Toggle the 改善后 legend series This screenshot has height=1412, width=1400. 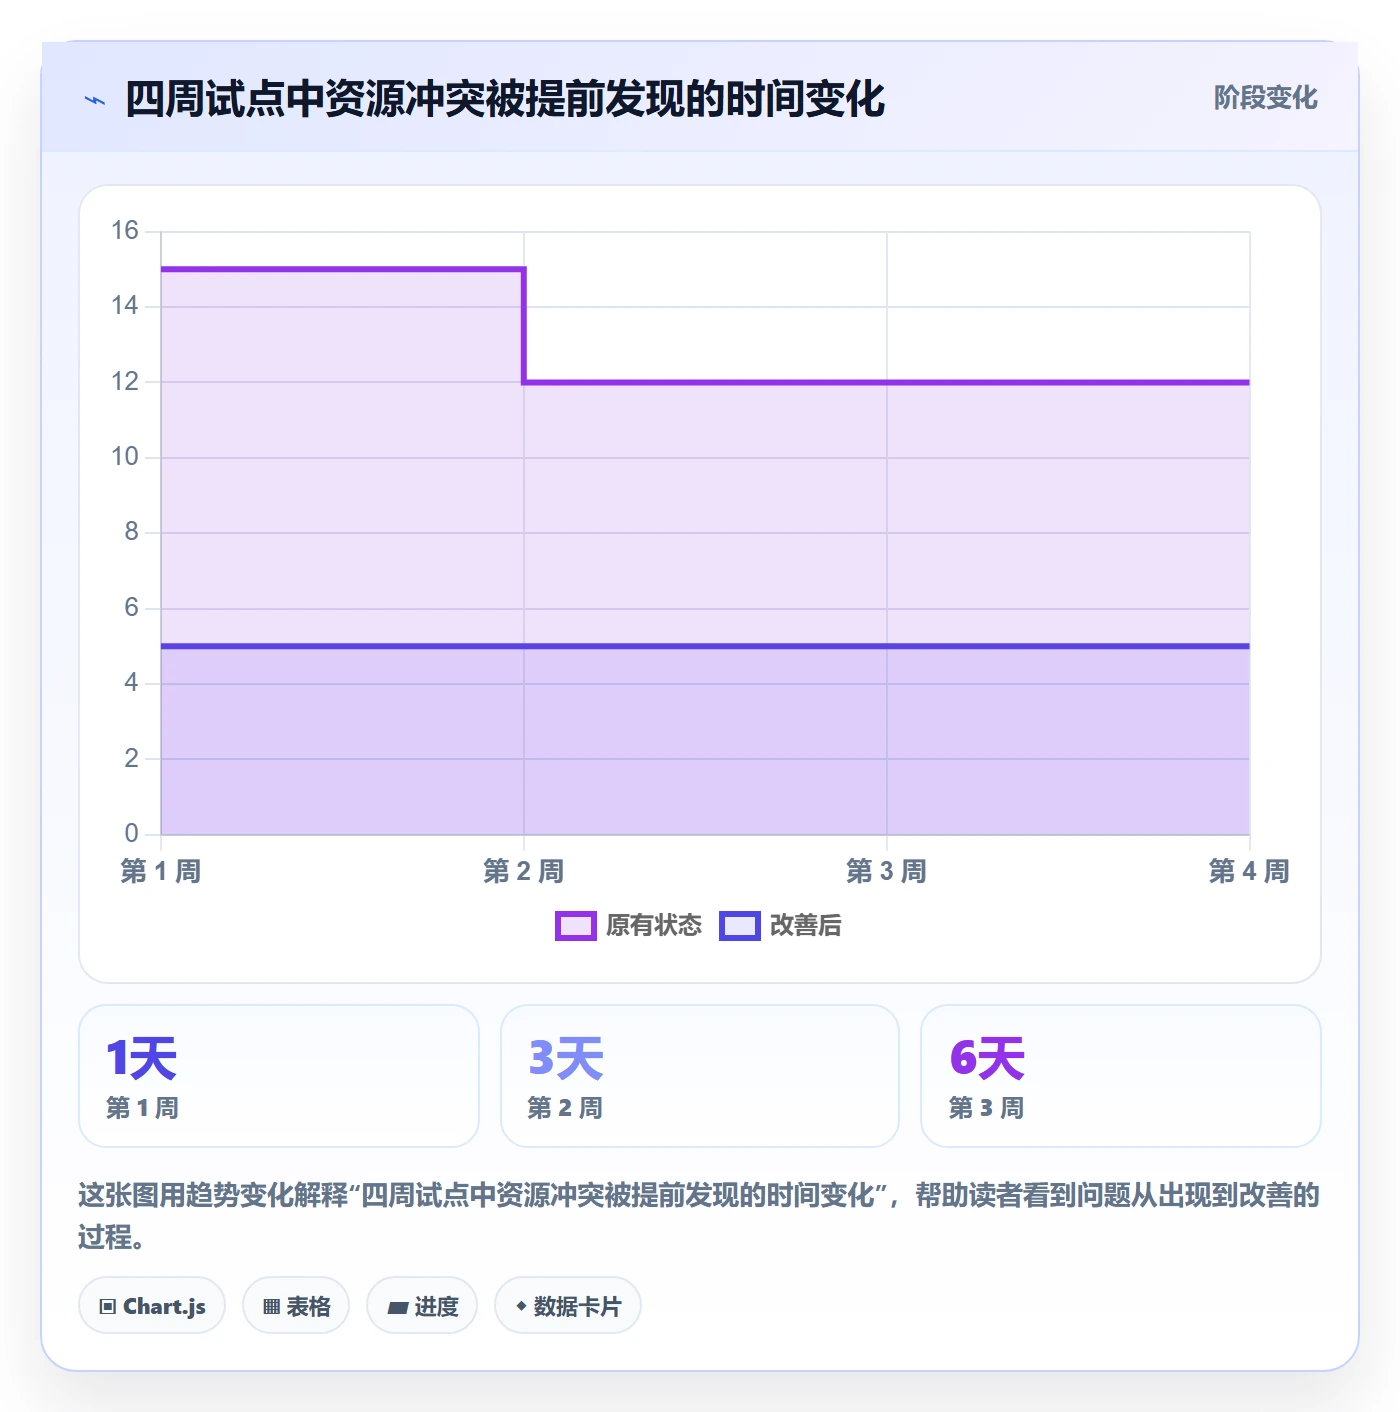(x=781, y=926)
